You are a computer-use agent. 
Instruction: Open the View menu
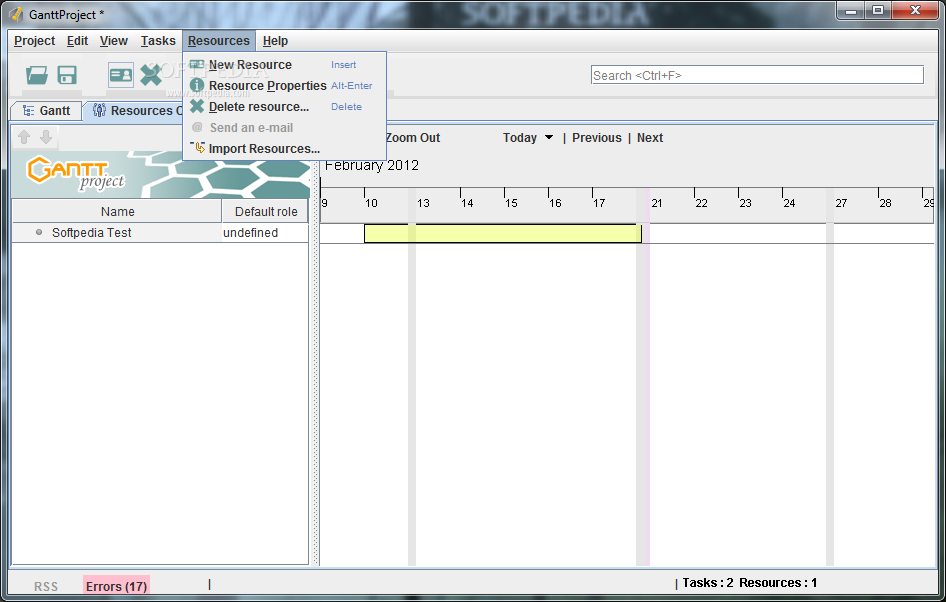(x=113, y=40)
